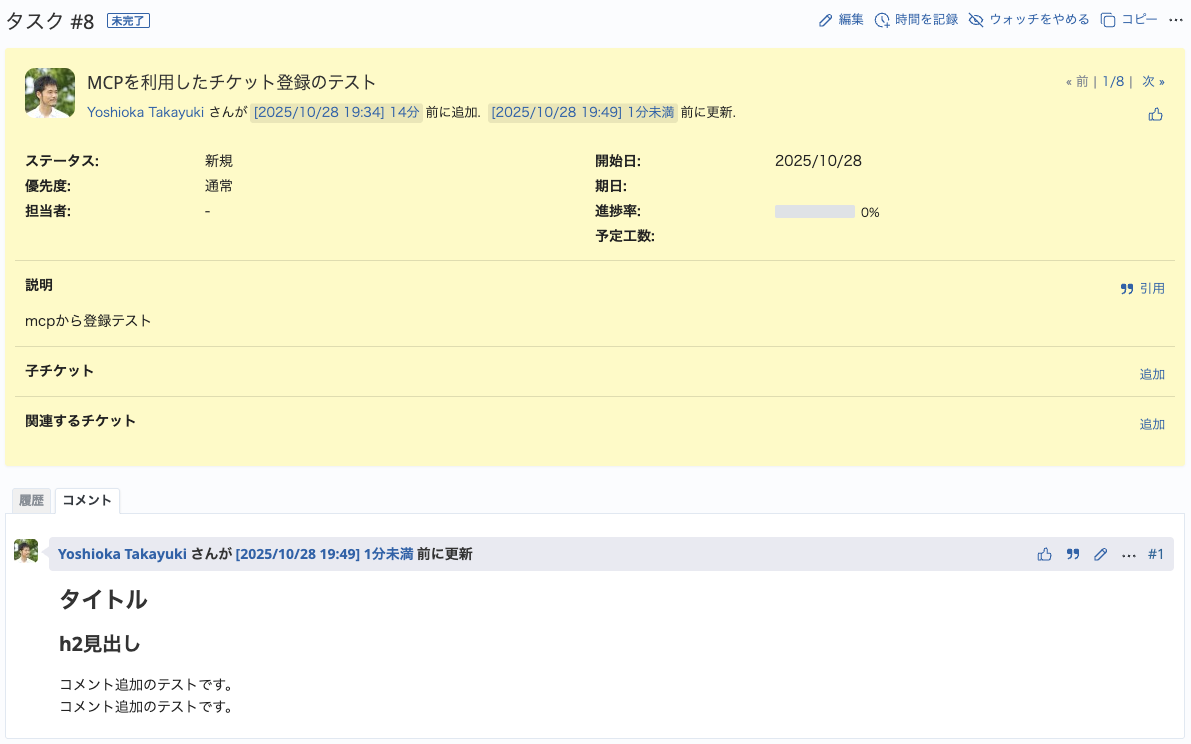Open the top-right more actions ellipsis menu

1175,20
